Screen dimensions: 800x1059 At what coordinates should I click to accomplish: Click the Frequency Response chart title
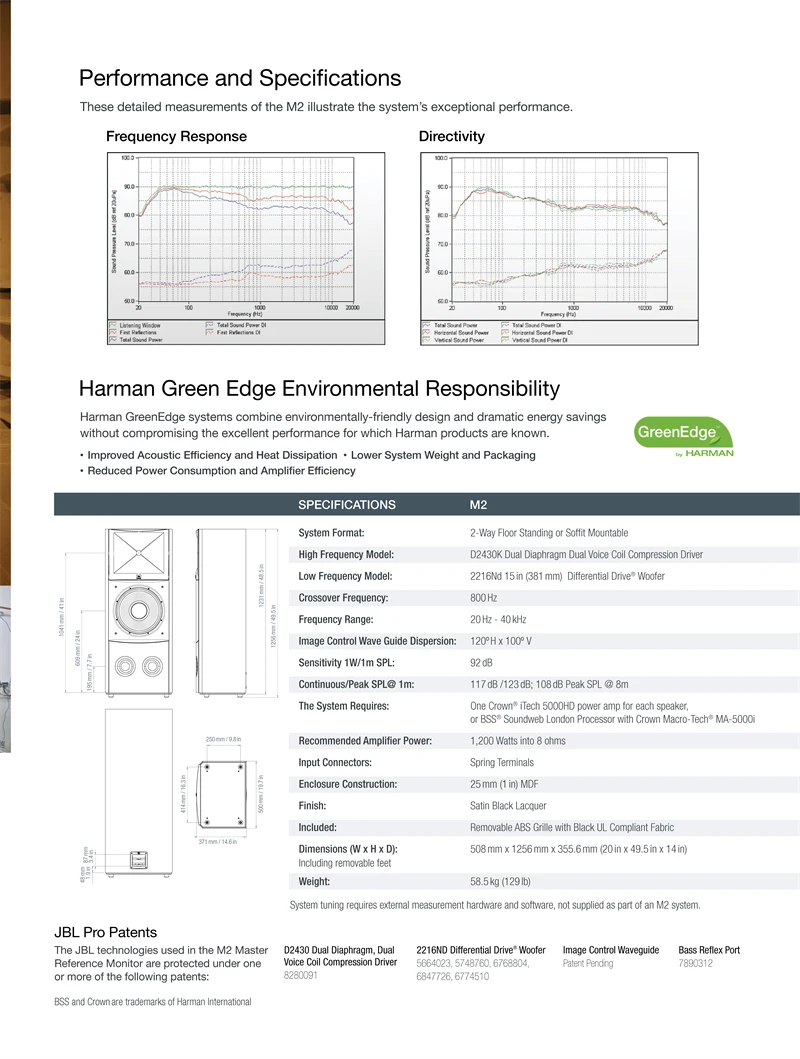(x=176, y=136)
